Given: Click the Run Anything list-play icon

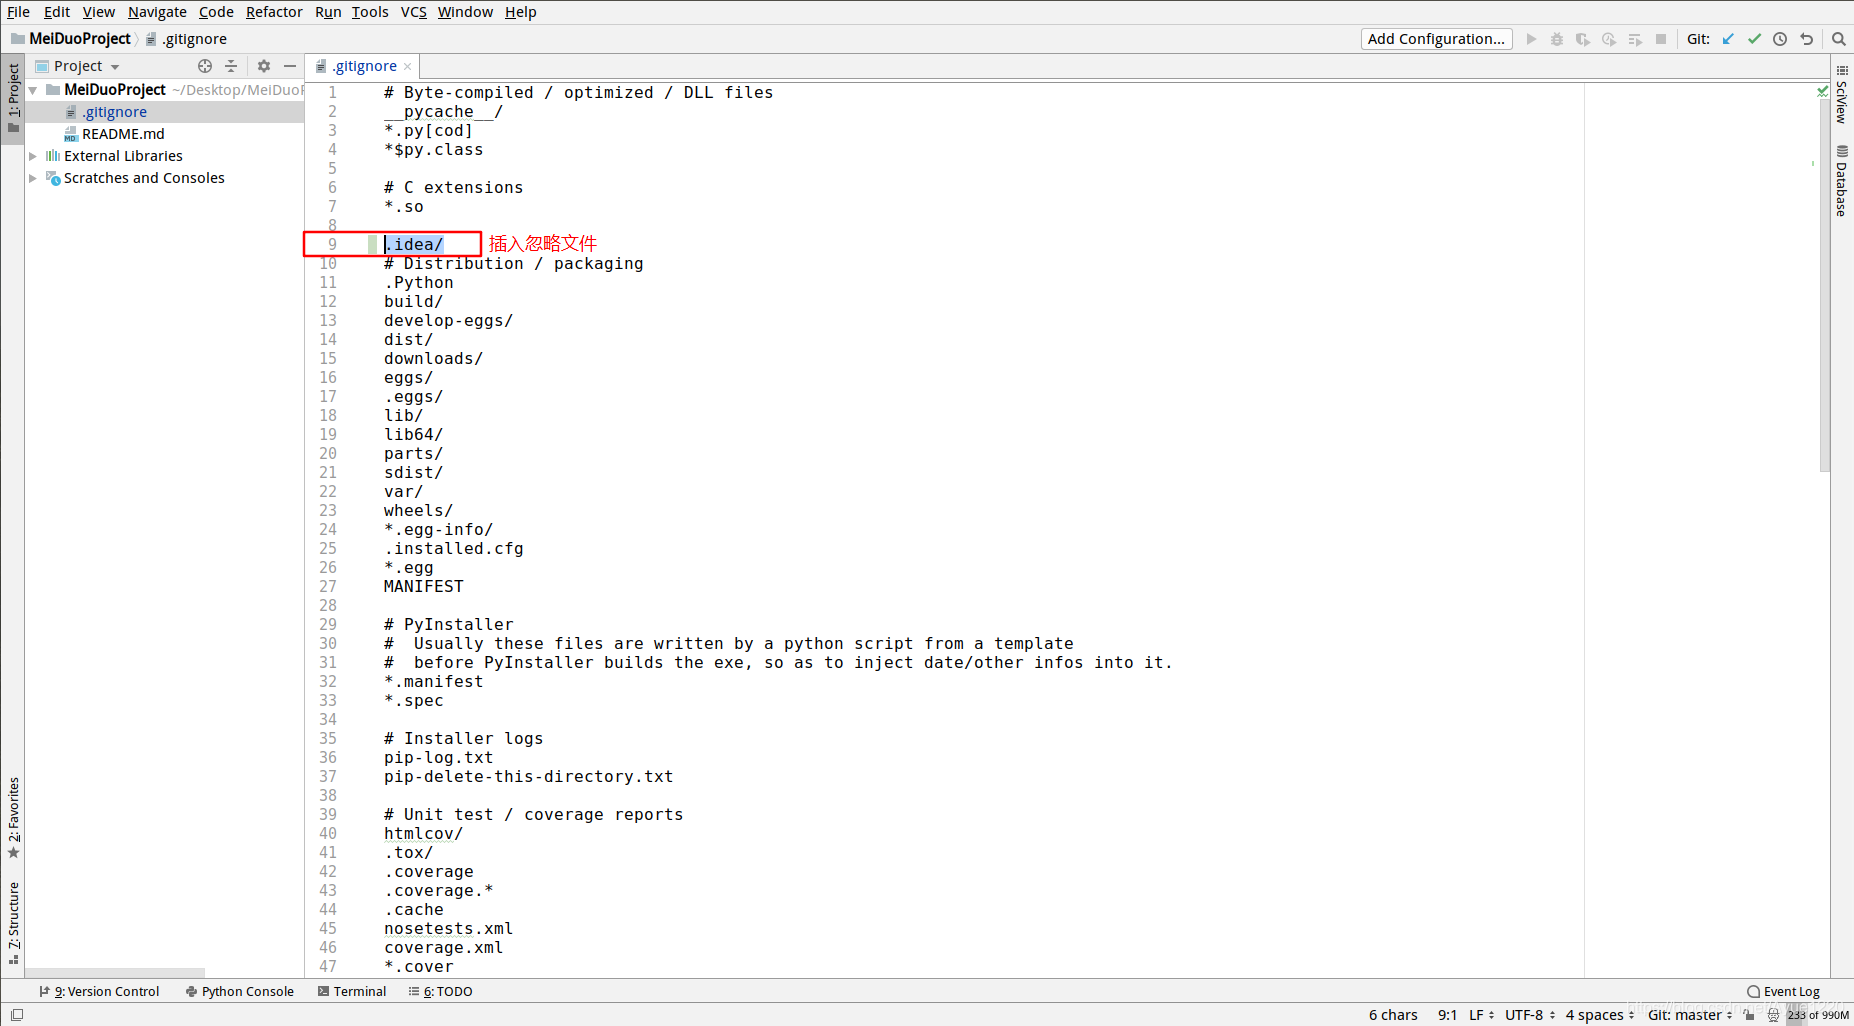Looking at the screenshot, I should [x=1635, y=39].
